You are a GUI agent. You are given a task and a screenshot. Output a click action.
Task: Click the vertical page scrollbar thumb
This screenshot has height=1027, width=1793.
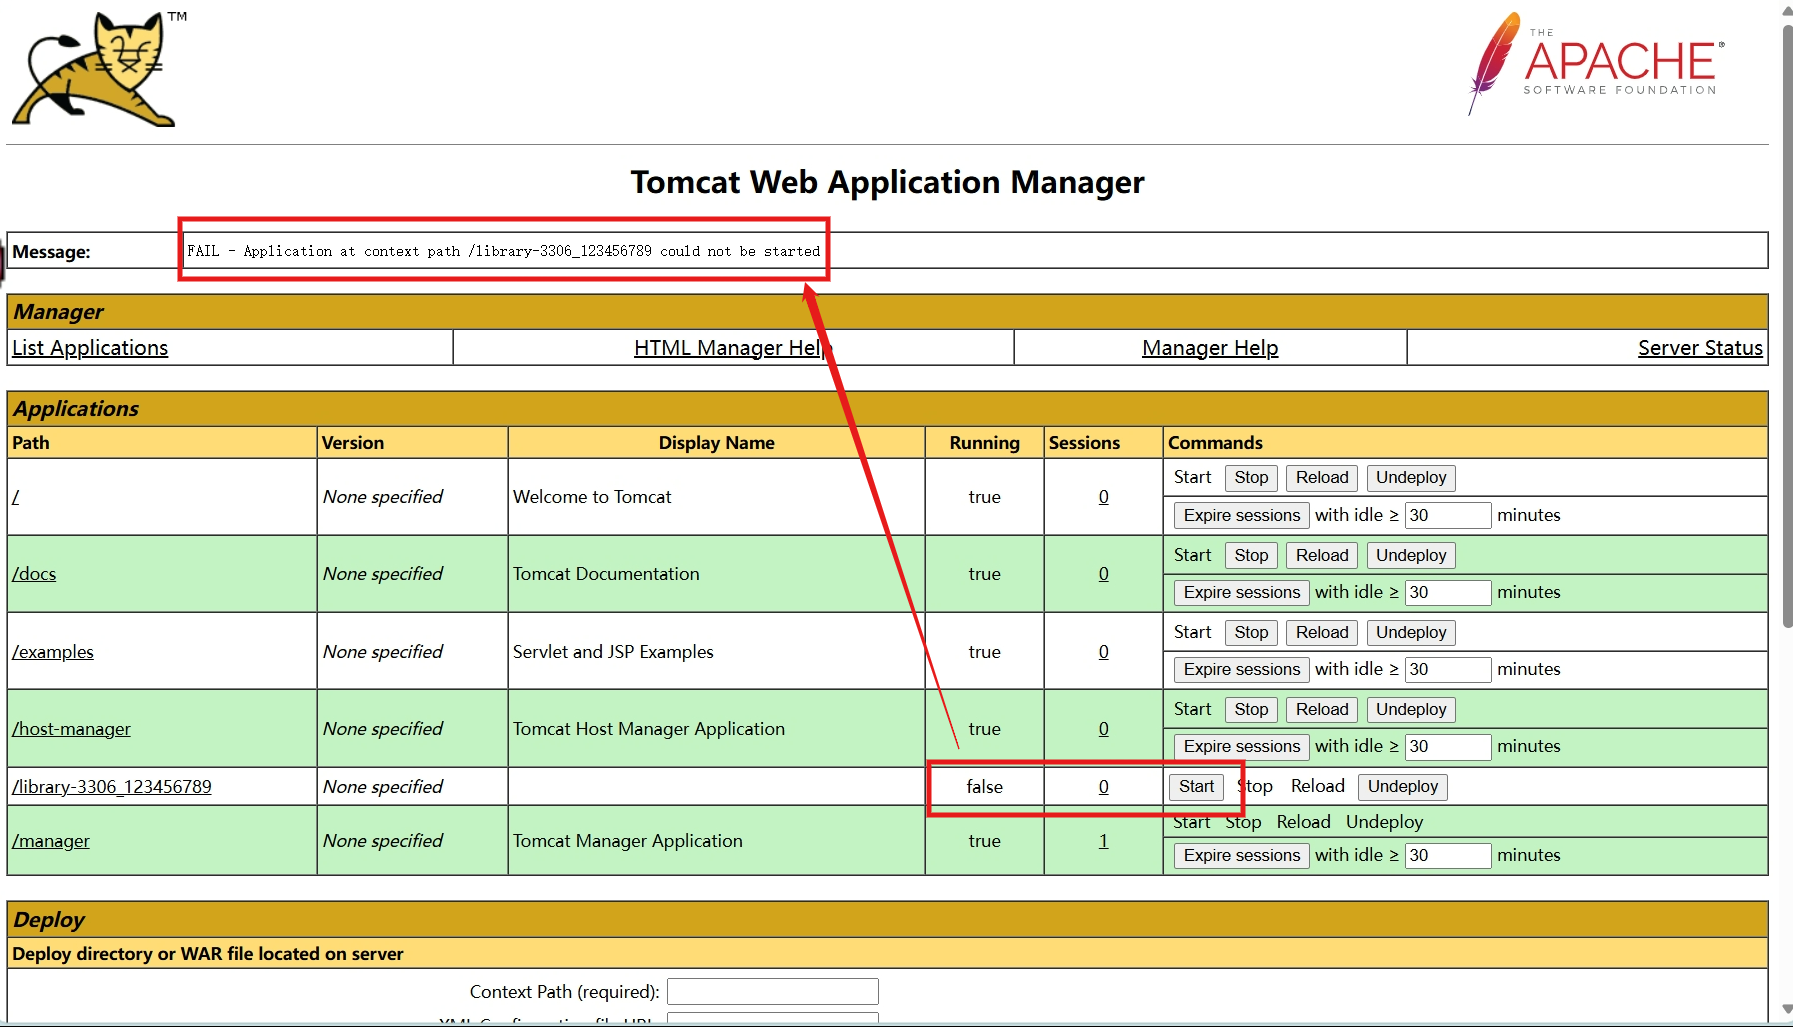click(1787, 325)
